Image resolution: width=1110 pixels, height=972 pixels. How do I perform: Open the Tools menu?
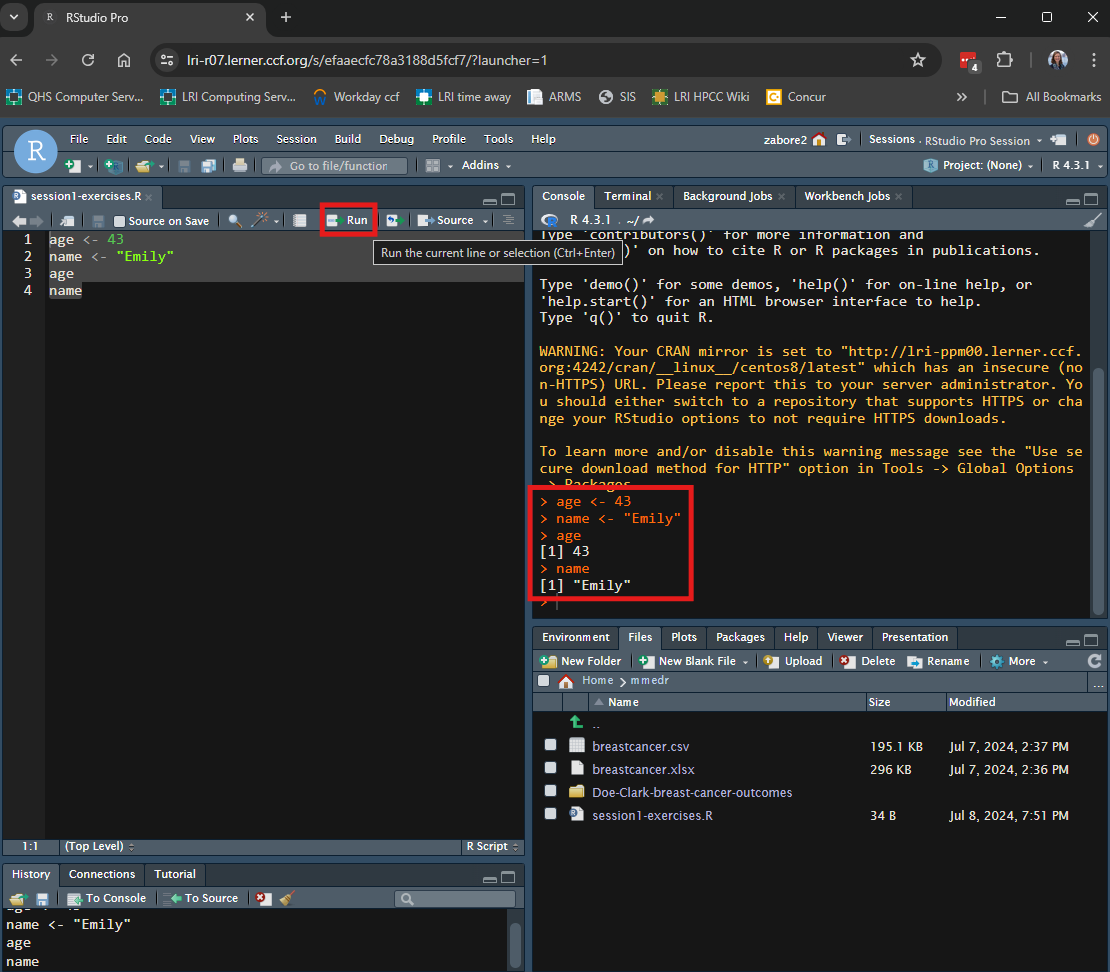click(498, 139)
